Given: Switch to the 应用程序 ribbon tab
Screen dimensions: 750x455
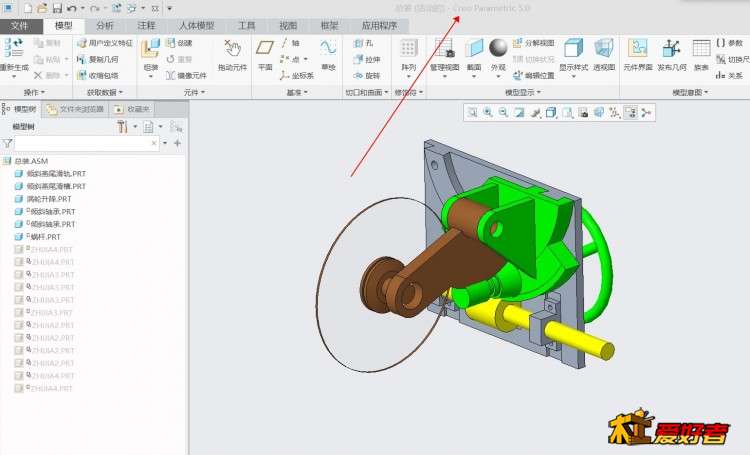Looking at the screenshot, I should (379, 26).
